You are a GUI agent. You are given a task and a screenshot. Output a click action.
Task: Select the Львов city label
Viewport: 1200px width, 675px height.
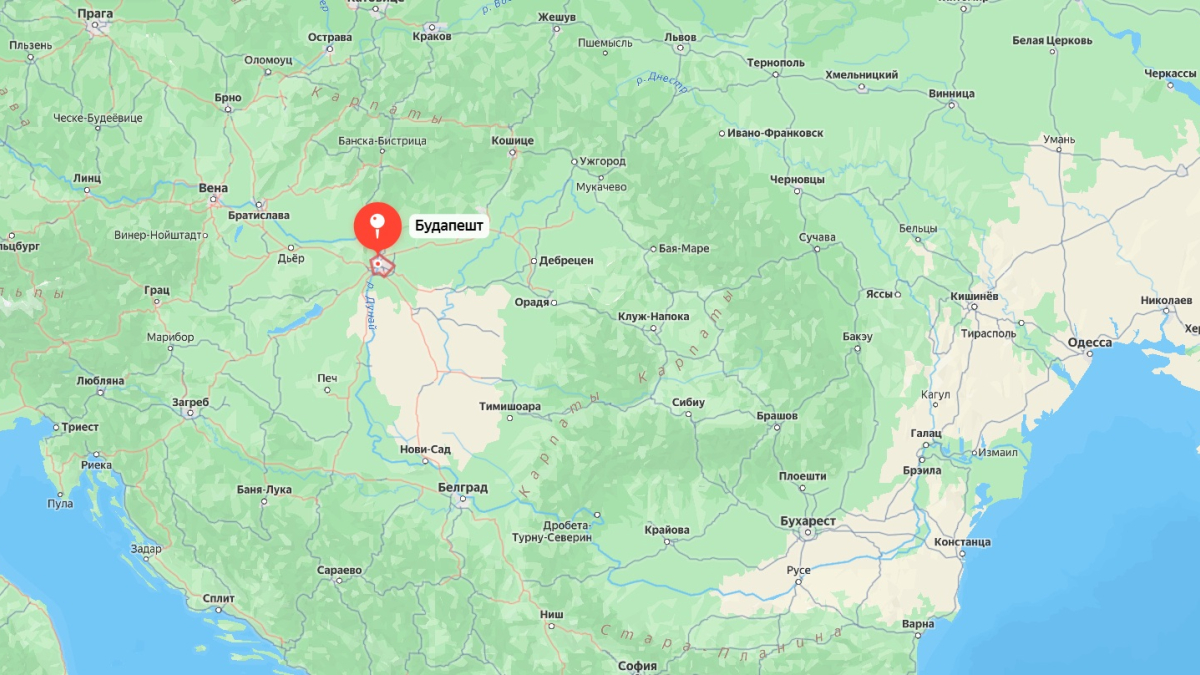click(680, 37)
